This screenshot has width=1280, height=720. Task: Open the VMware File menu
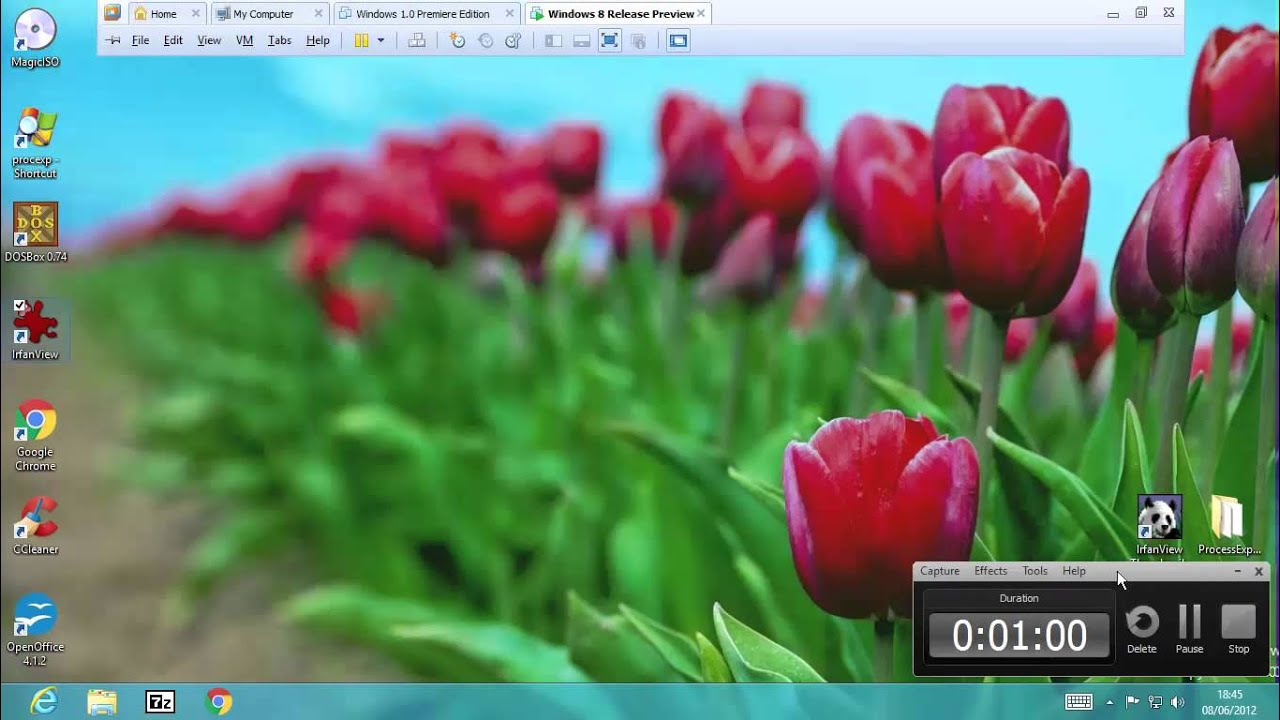click(x=140, y=41)
